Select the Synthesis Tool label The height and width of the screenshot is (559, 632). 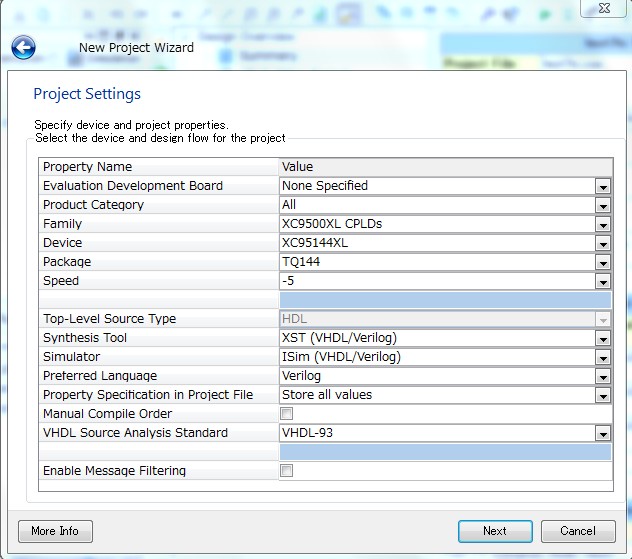85,338
